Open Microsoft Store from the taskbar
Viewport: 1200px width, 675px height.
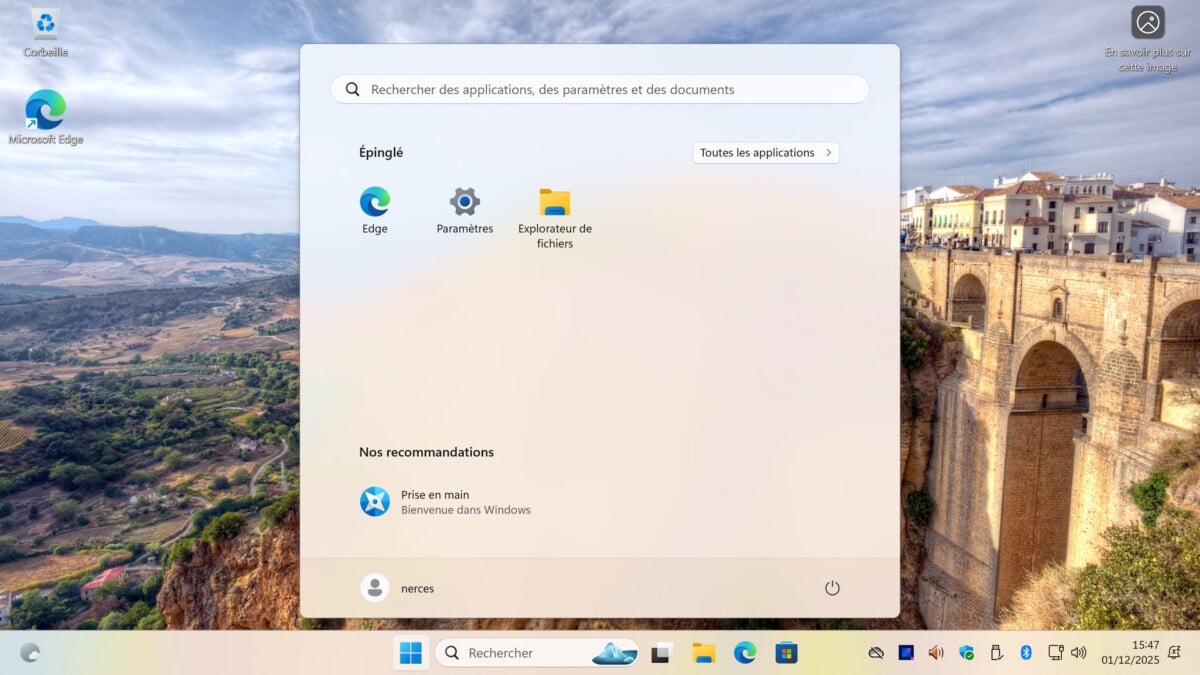pyautogui.click(x=787, y=653)
